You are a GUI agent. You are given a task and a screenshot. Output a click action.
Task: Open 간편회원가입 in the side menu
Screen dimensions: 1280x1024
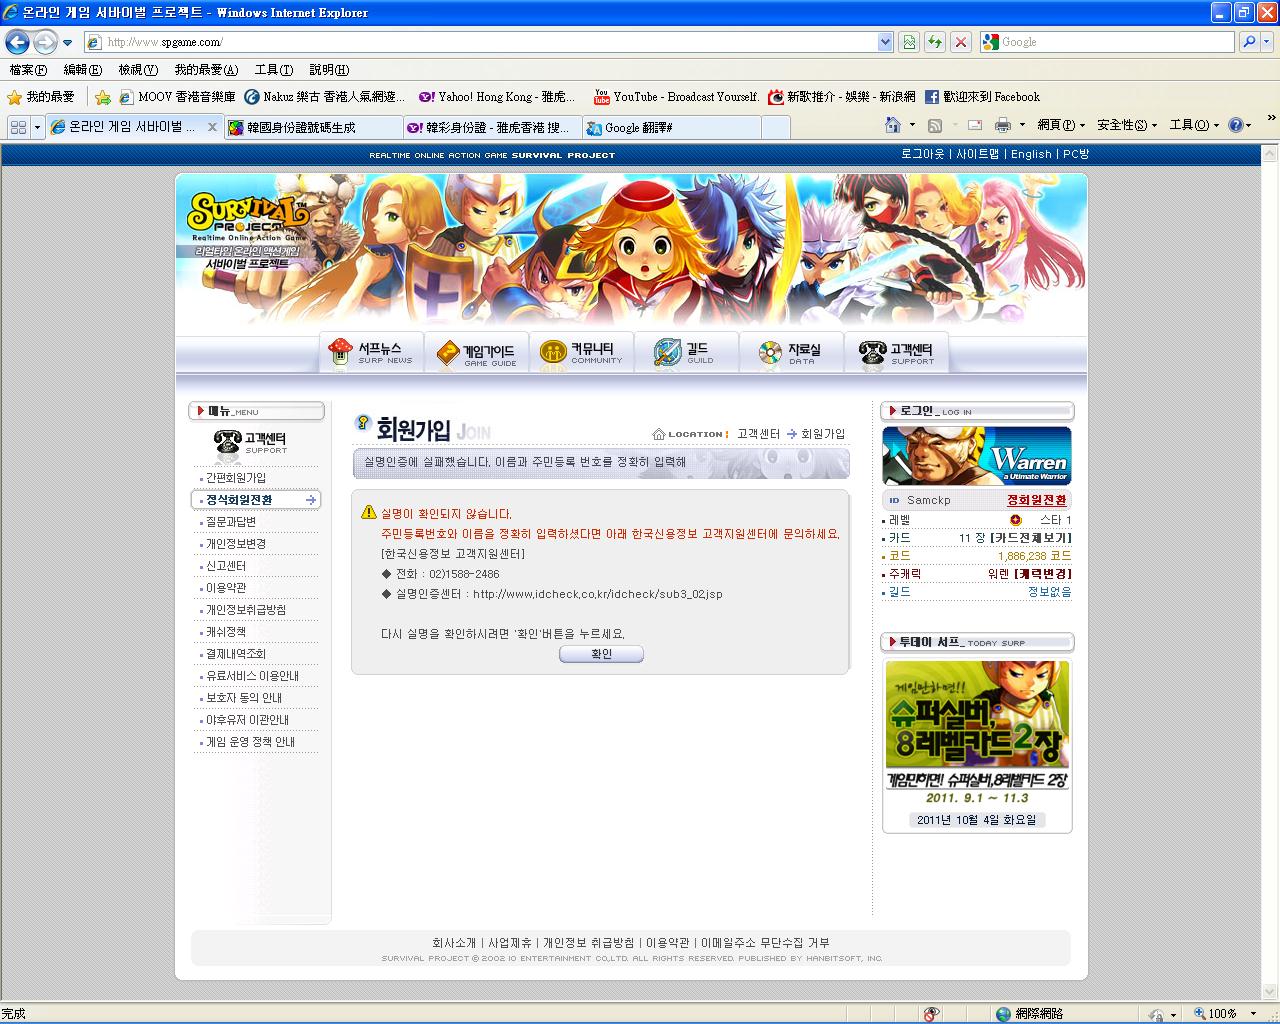236,478
